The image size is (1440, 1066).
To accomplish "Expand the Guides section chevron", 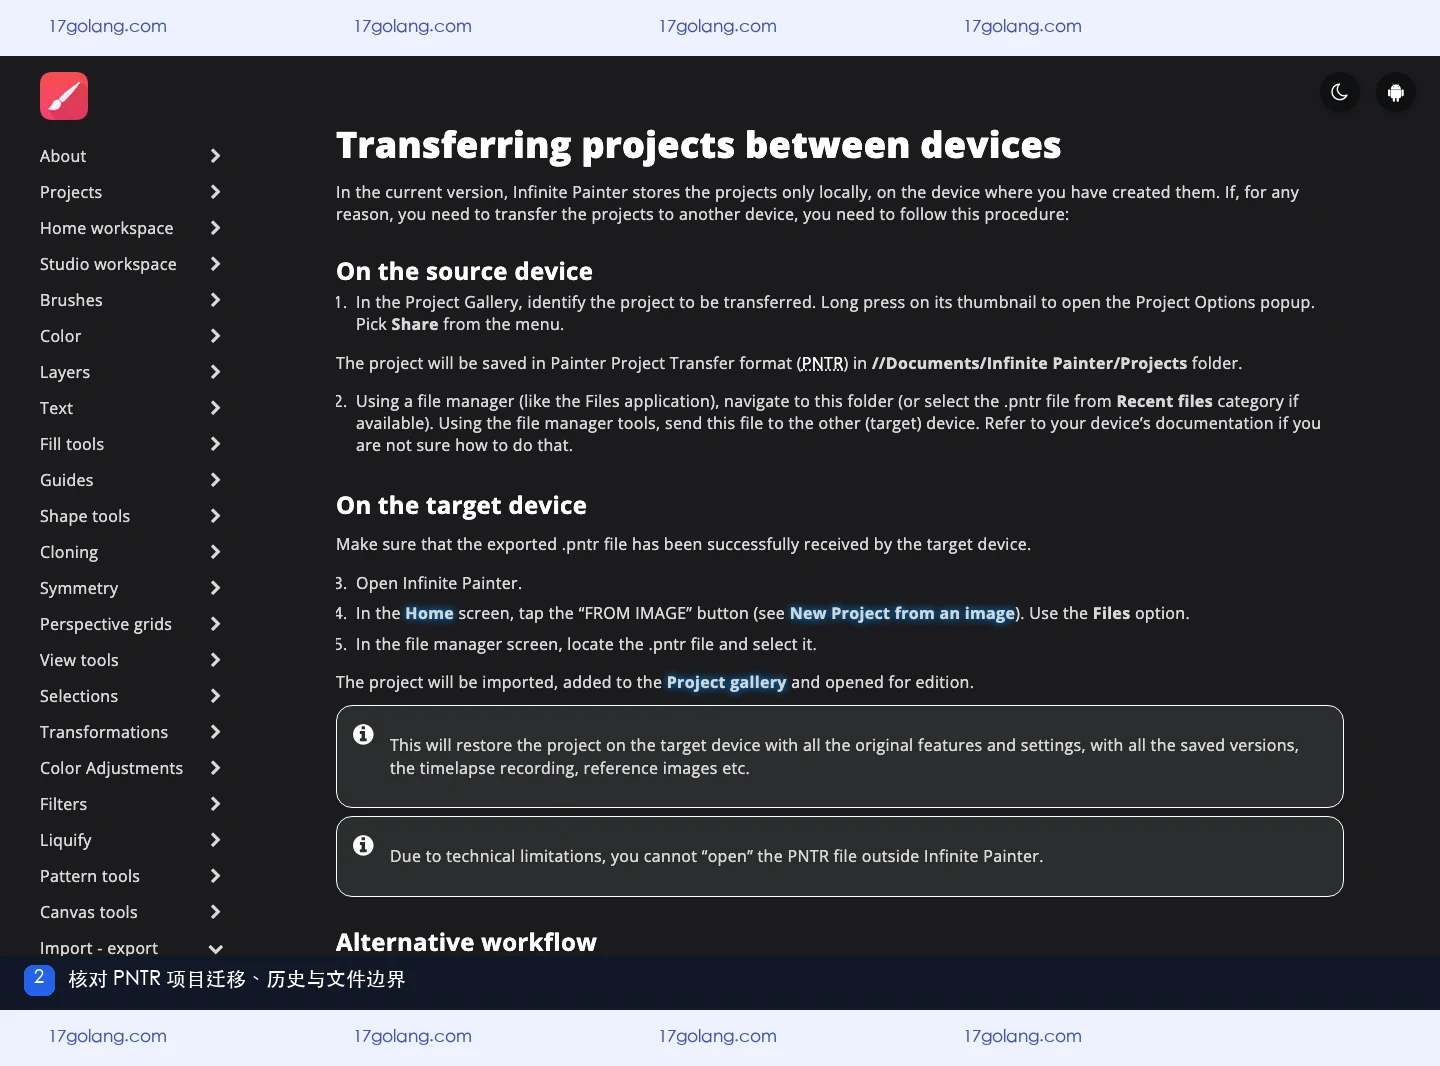I will pos(215,480).
